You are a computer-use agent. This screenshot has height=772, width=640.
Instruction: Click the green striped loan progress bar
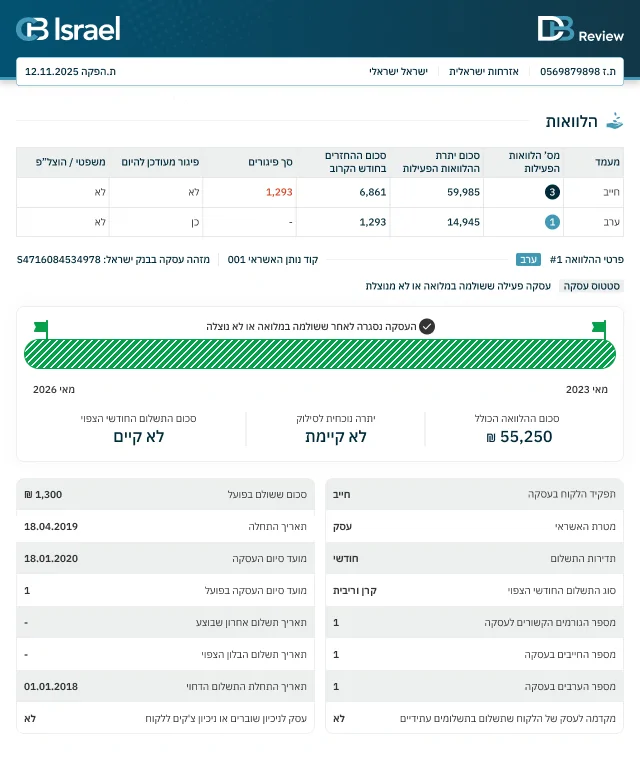320,354
